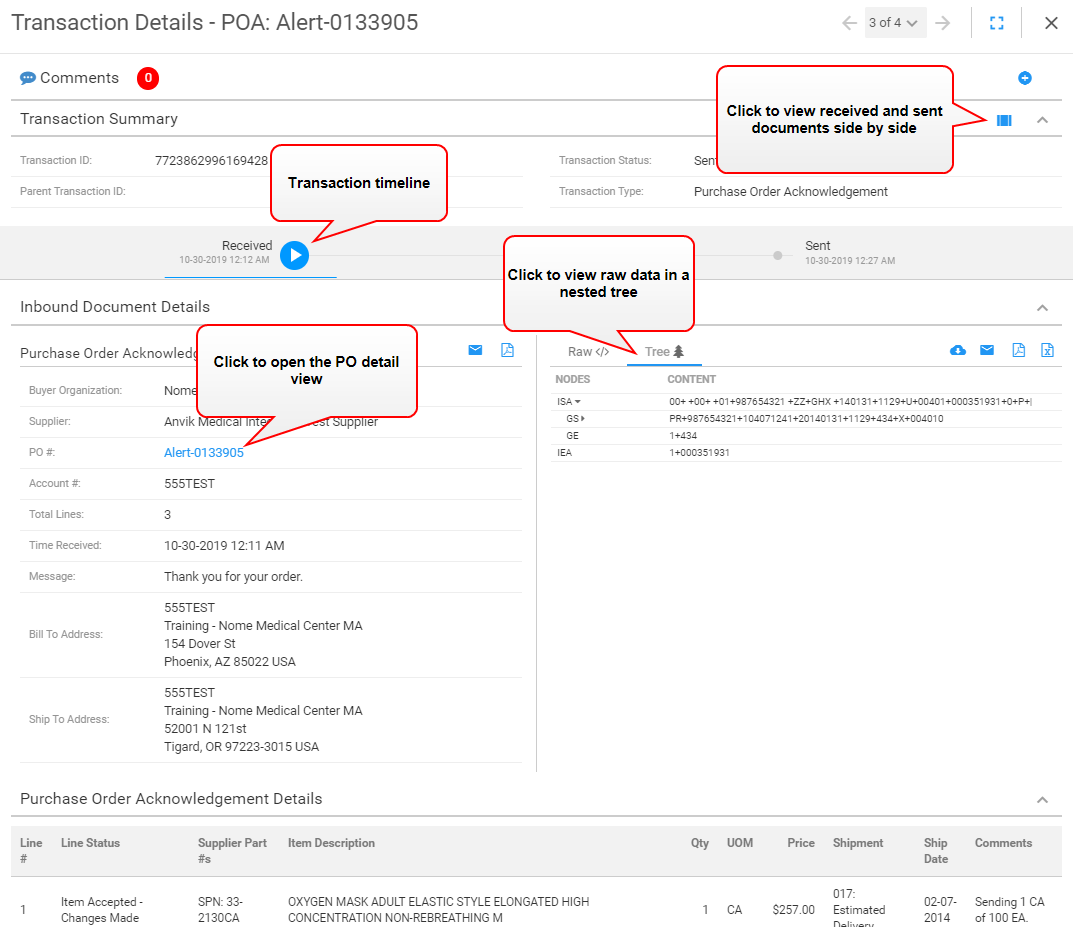Select the Tree tab

coord(664,352)
